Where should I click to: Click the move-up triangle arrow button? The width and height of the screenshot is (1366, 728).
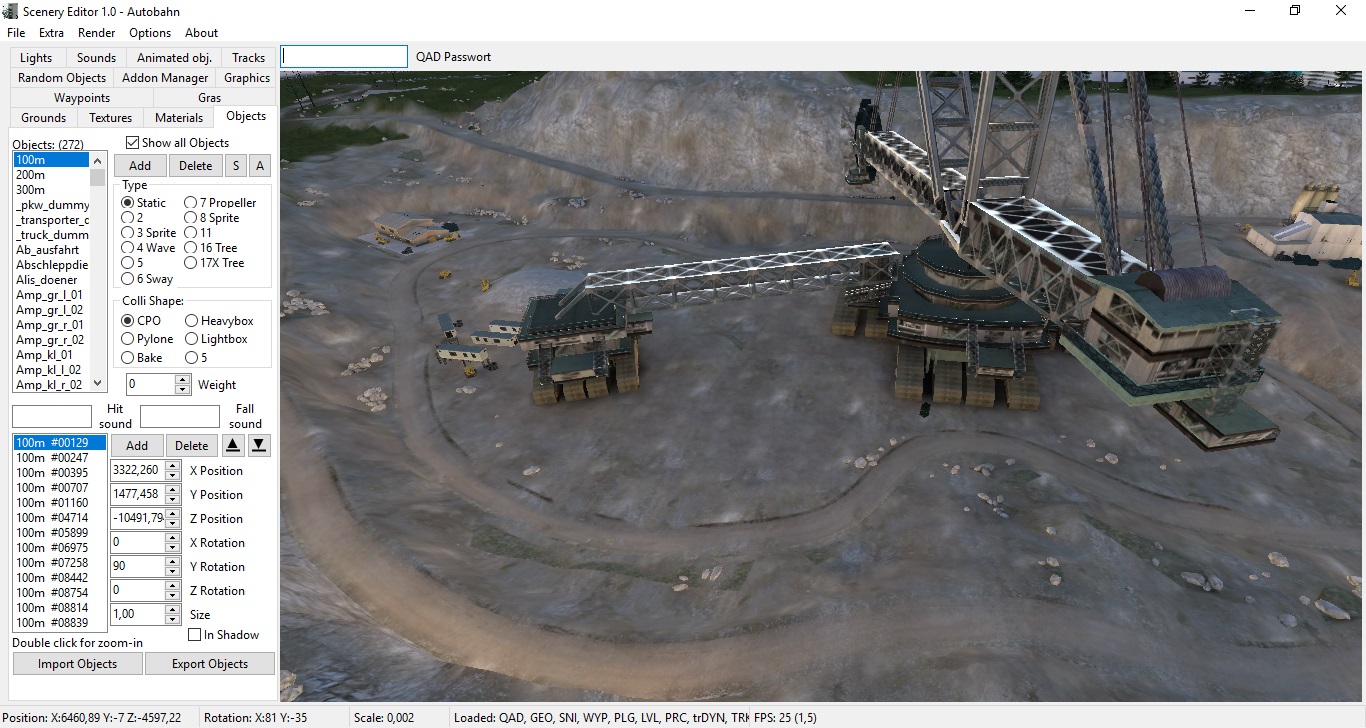pos(232,446)
